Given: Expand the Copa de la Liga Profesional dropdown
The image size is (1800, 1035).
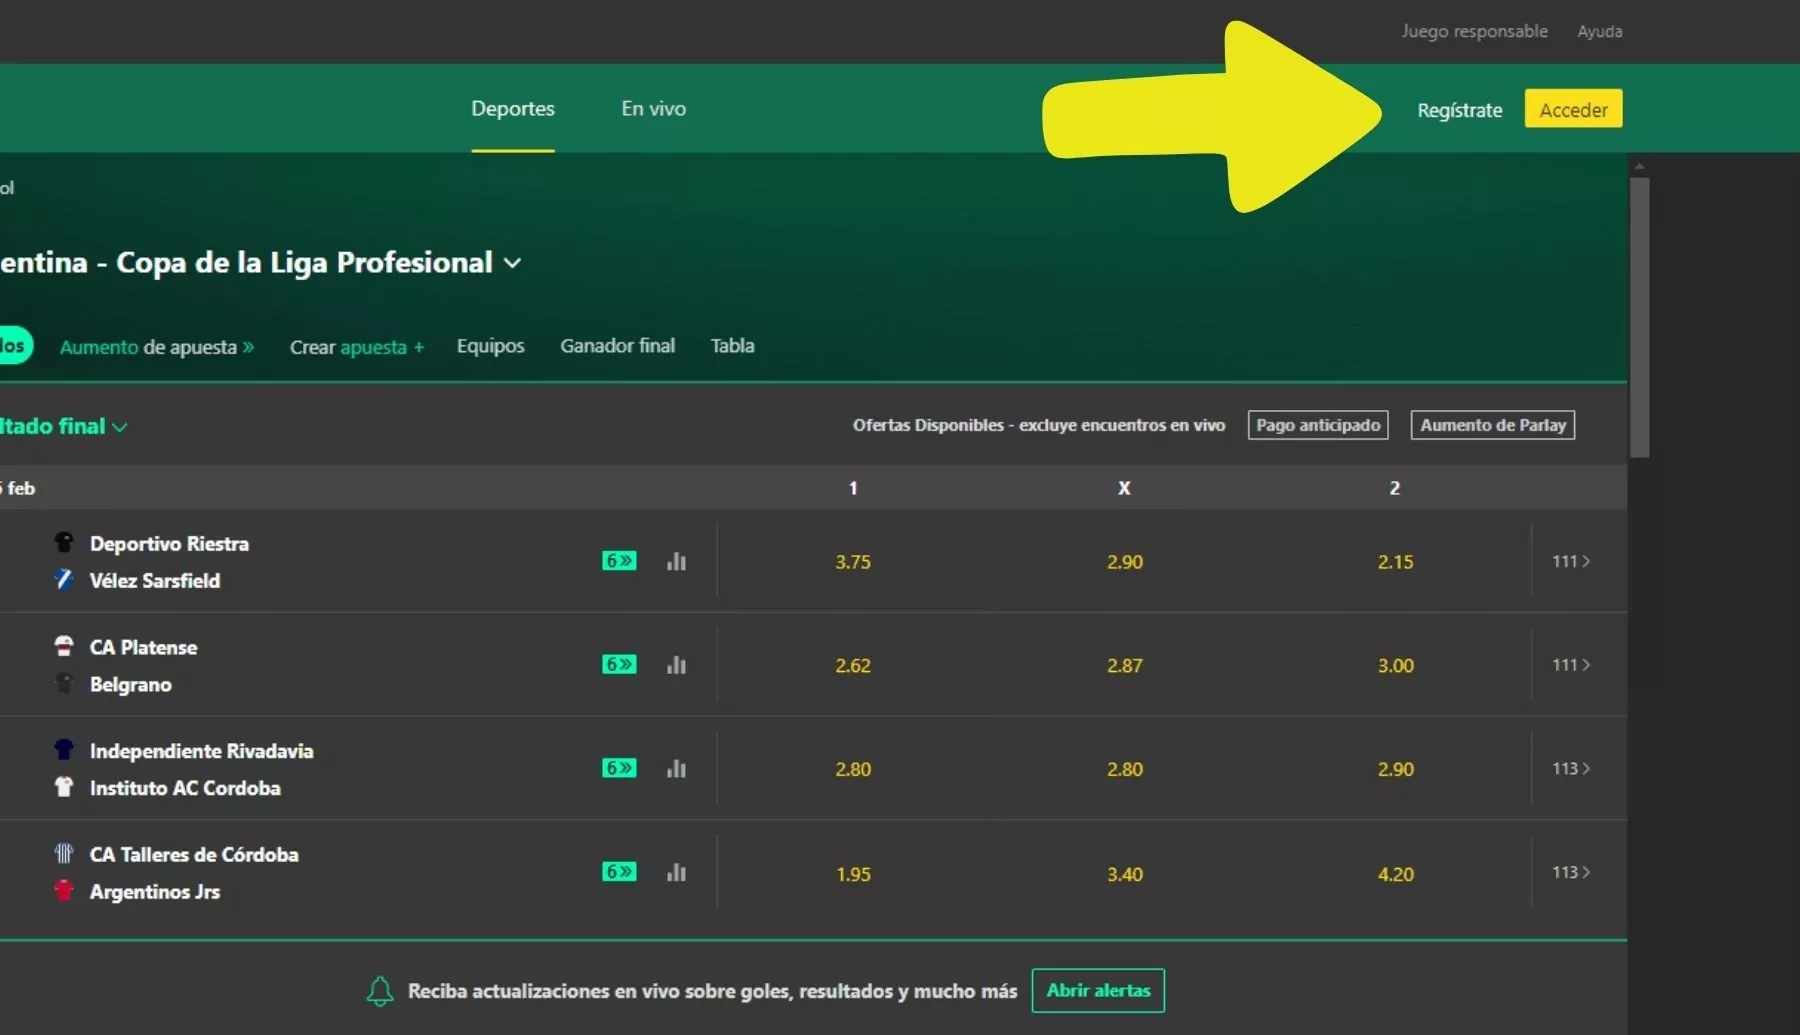Looking at the screenshot, I should [513, 263].
